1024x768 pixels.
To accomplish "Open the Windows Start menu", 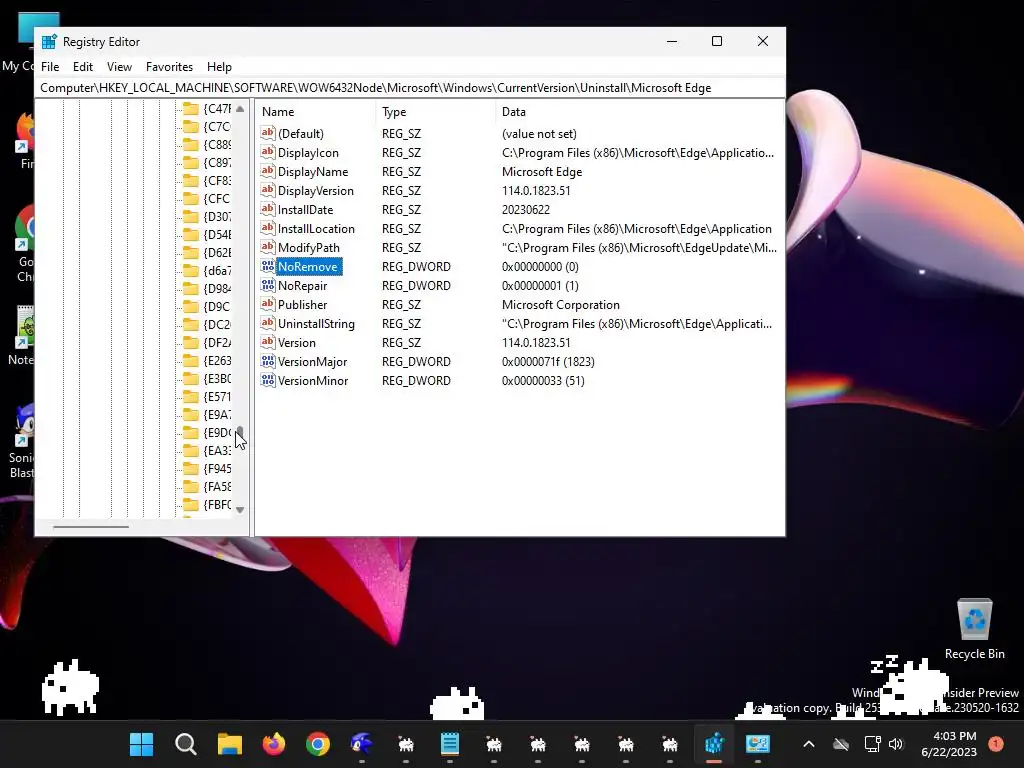I will (141, 744).
